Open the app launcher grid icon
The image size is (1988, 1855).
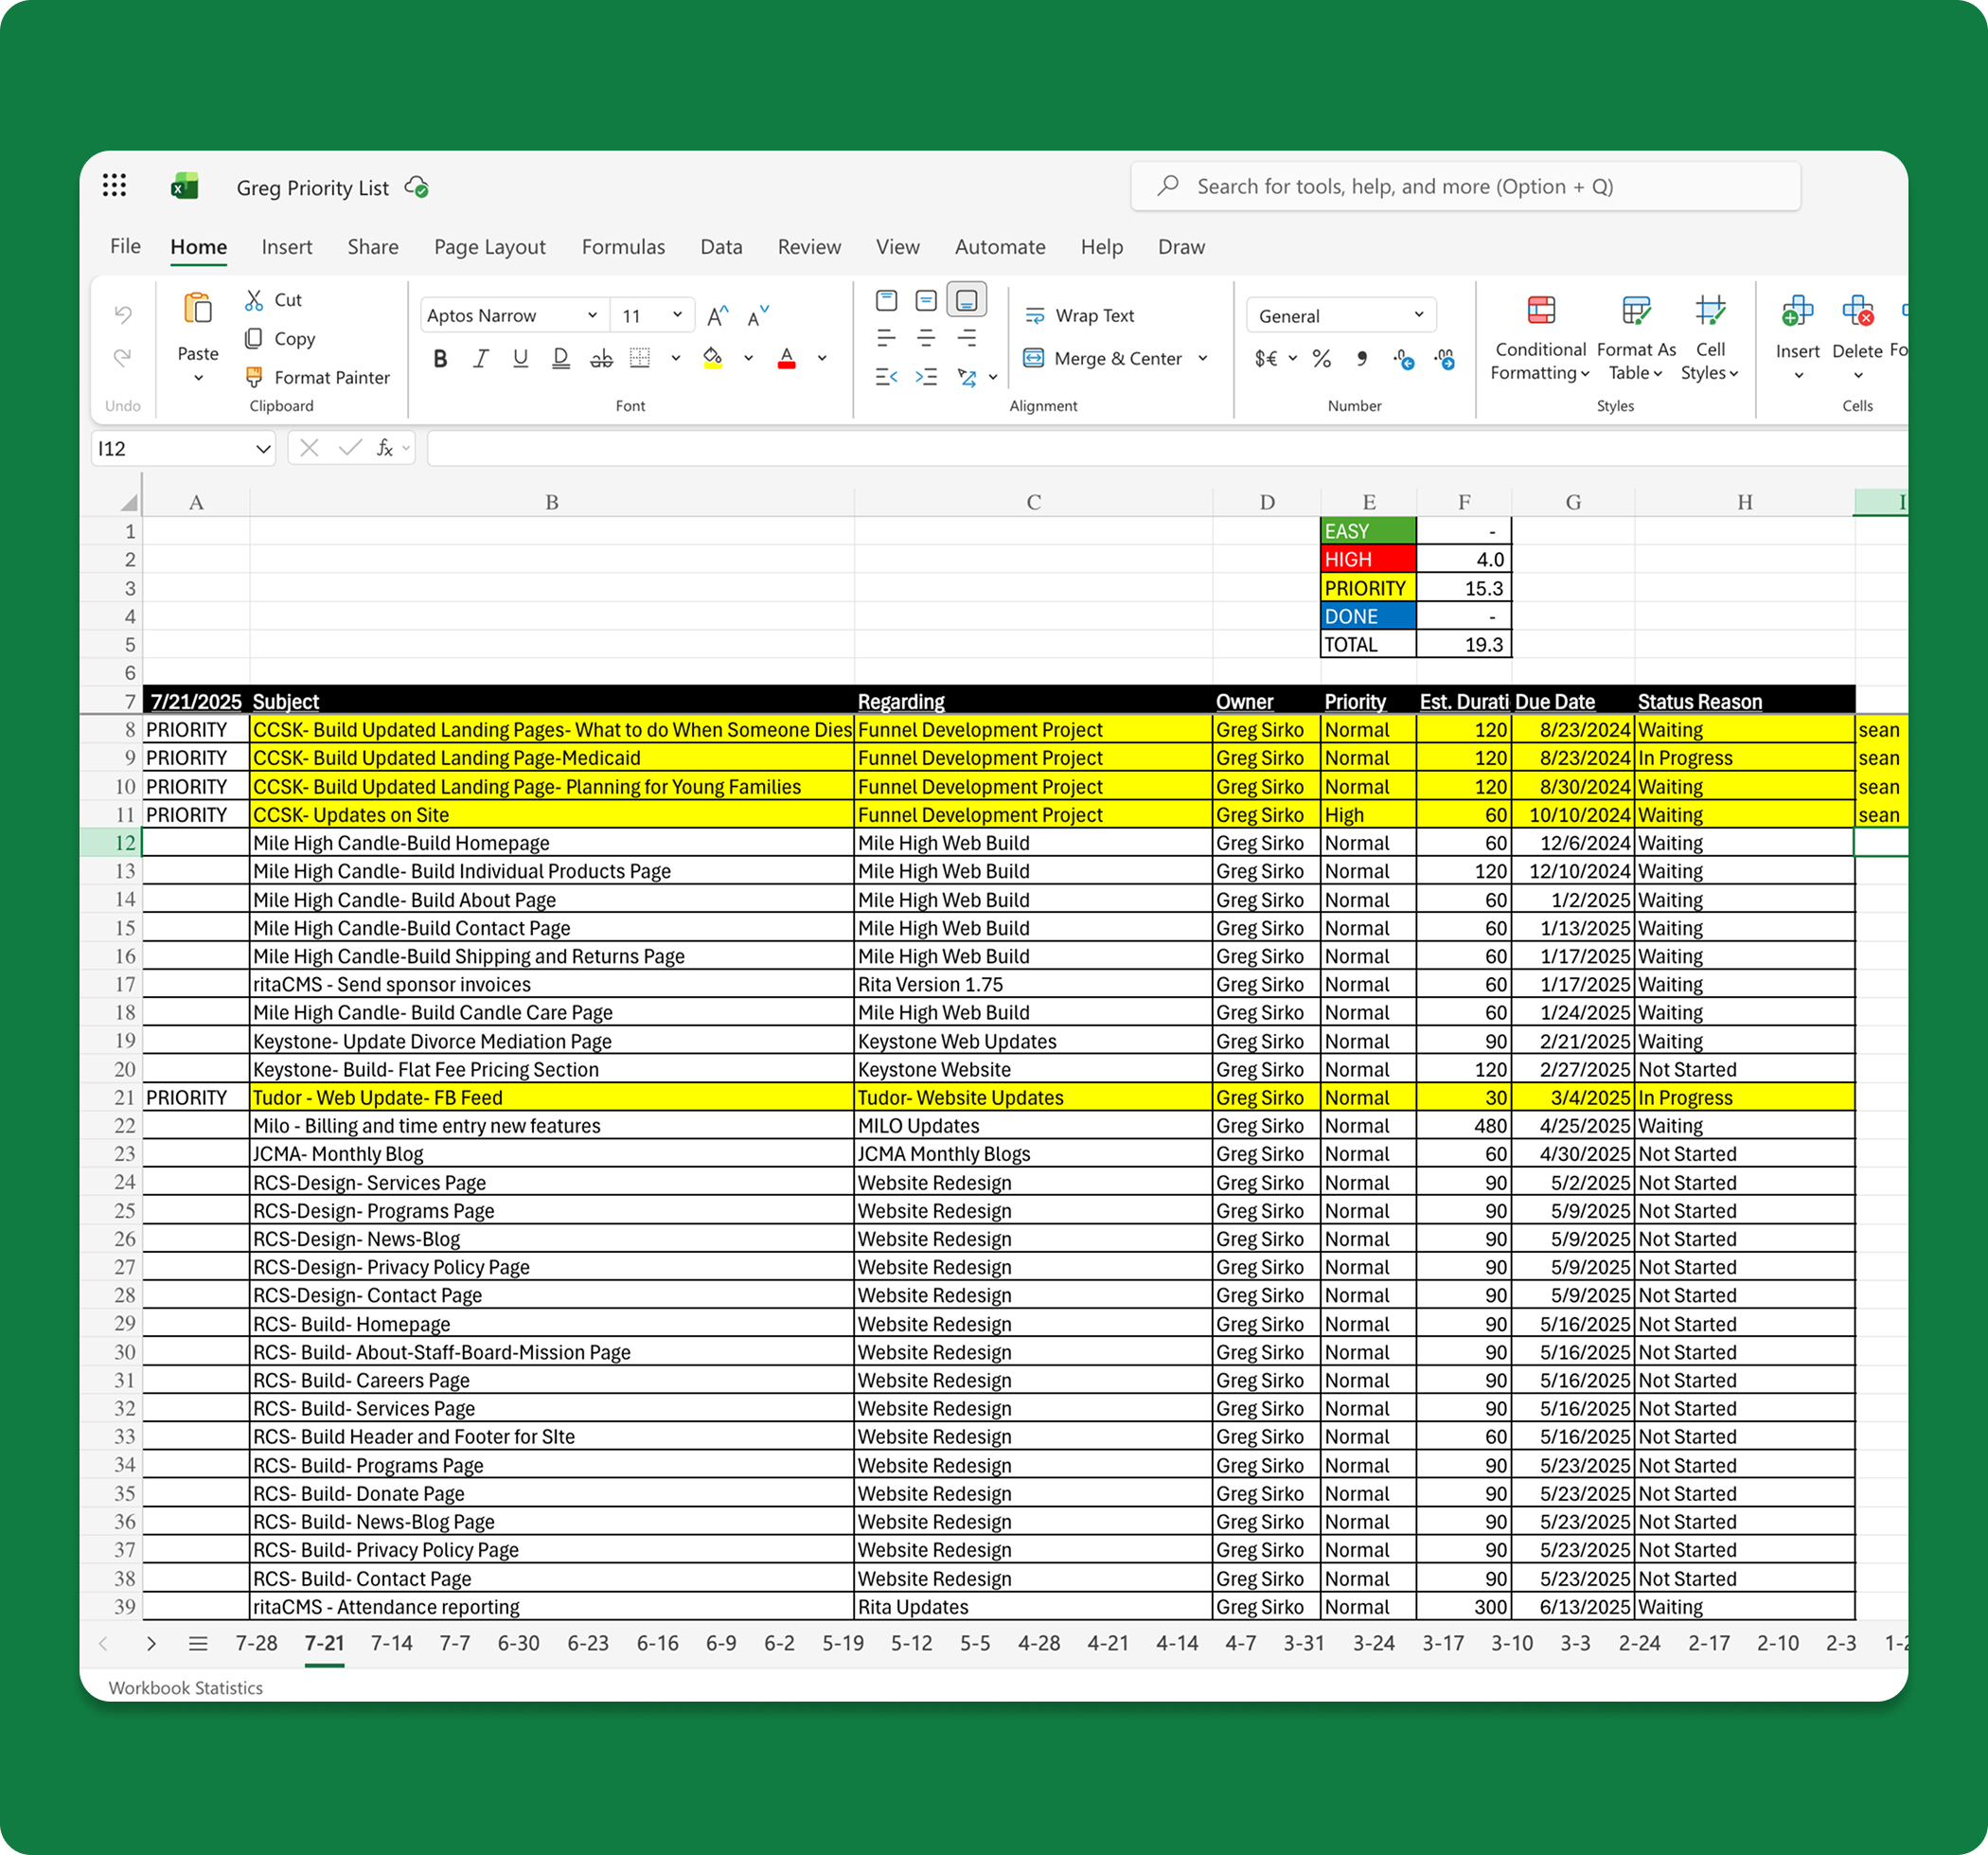pyautogui.click(x=115, y=186)
